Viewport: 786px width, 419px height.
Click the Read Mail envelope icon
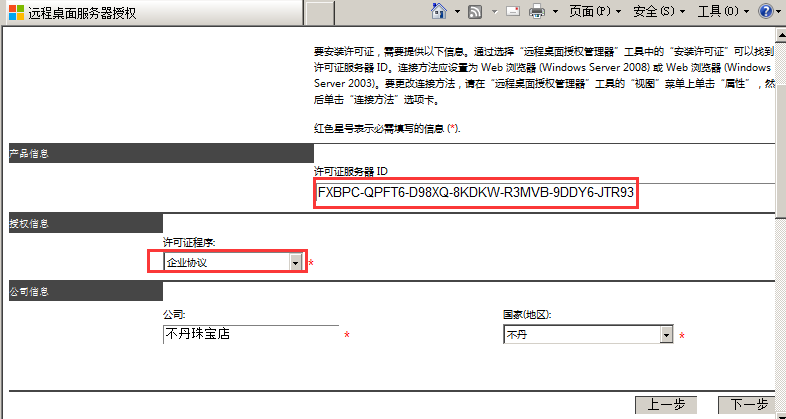click(x=512, y=12)
